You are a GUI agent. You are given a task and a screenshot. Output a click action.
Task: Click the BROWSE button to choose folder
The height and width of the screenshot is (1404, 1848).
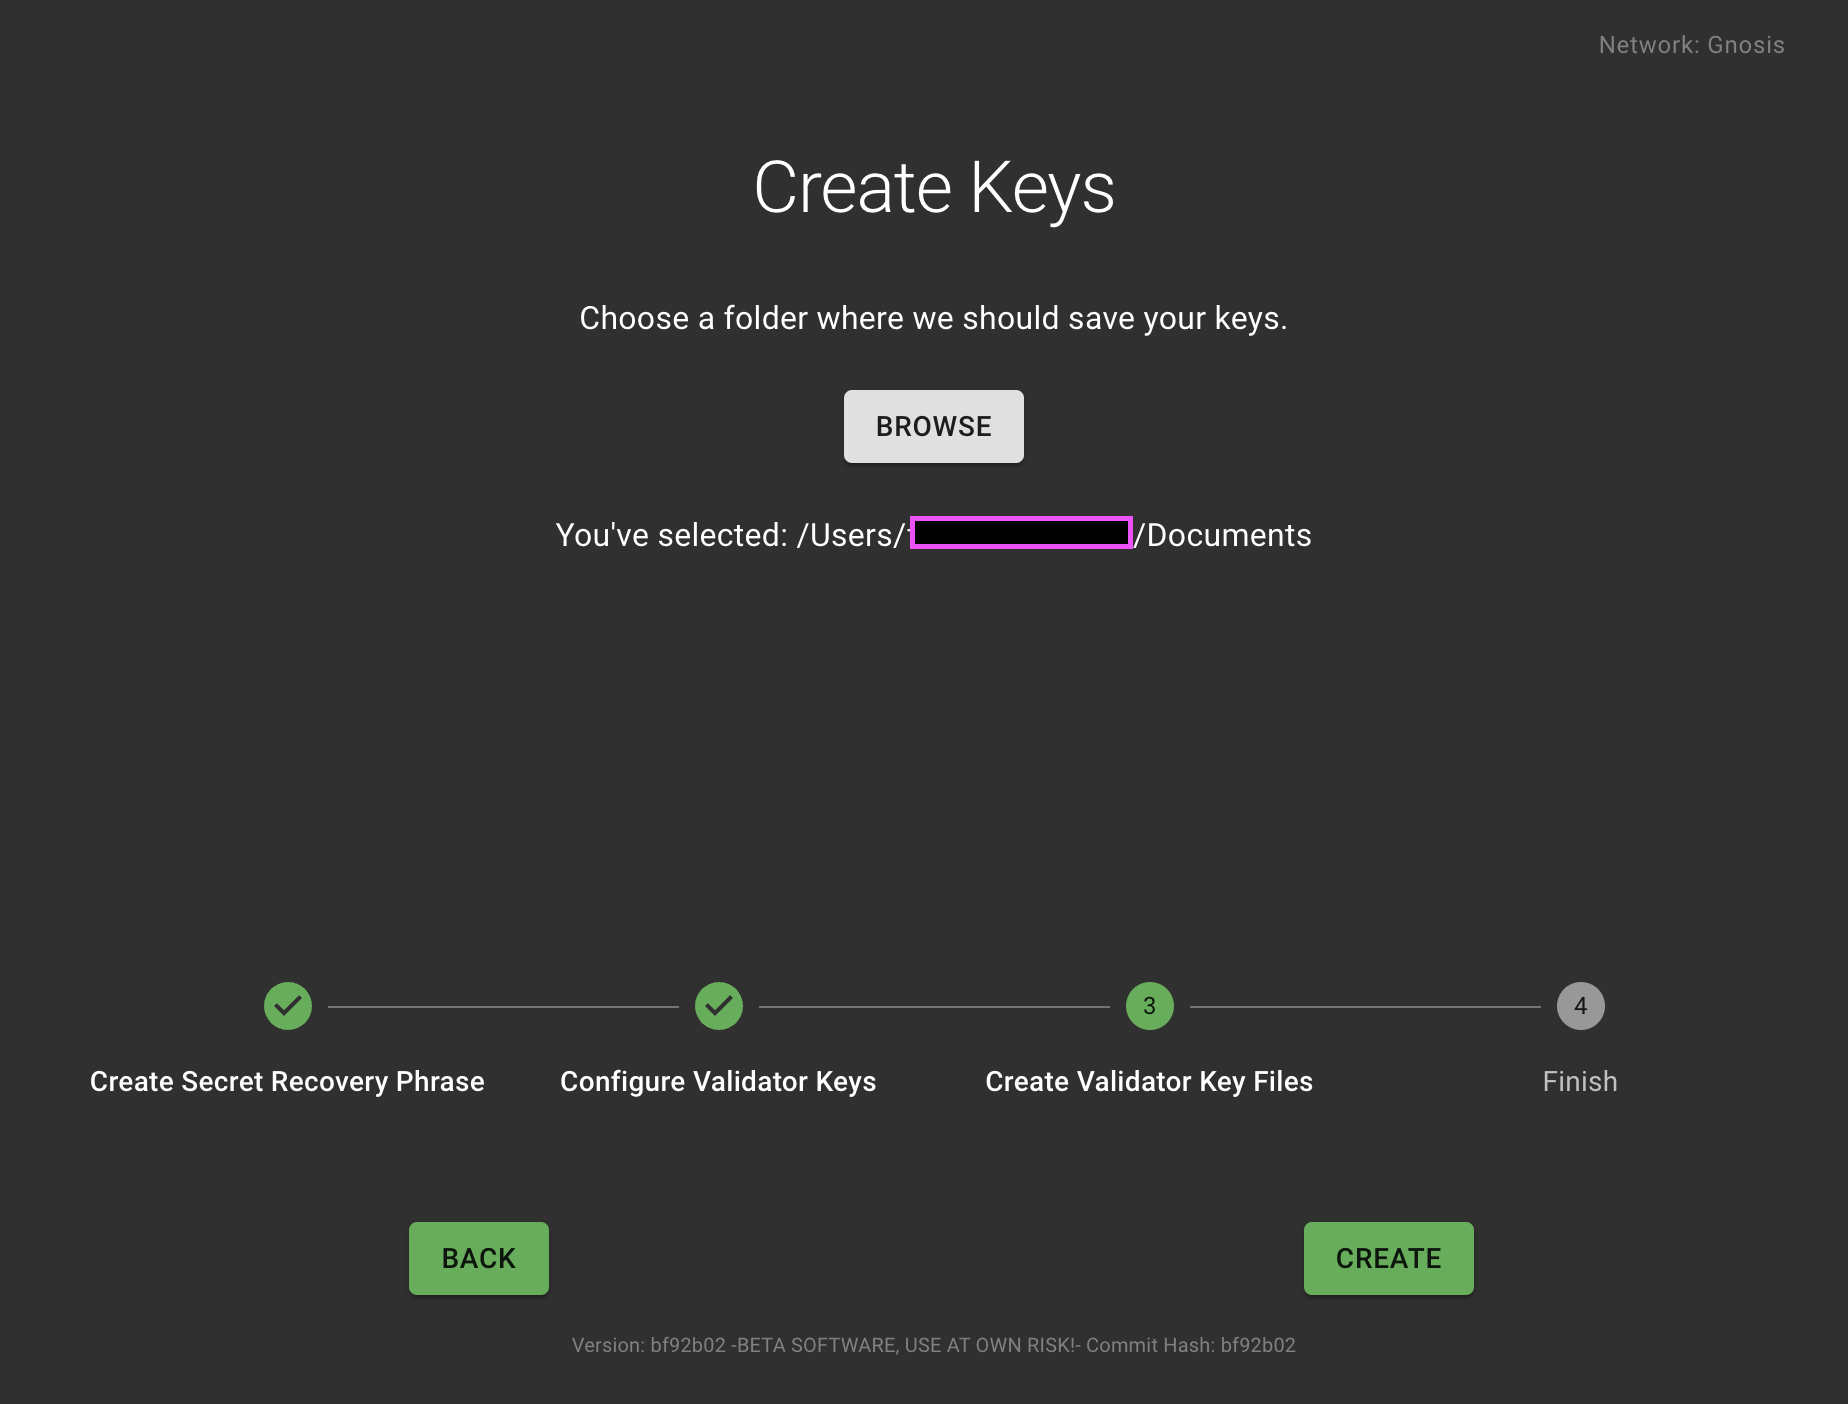[933, 427]
